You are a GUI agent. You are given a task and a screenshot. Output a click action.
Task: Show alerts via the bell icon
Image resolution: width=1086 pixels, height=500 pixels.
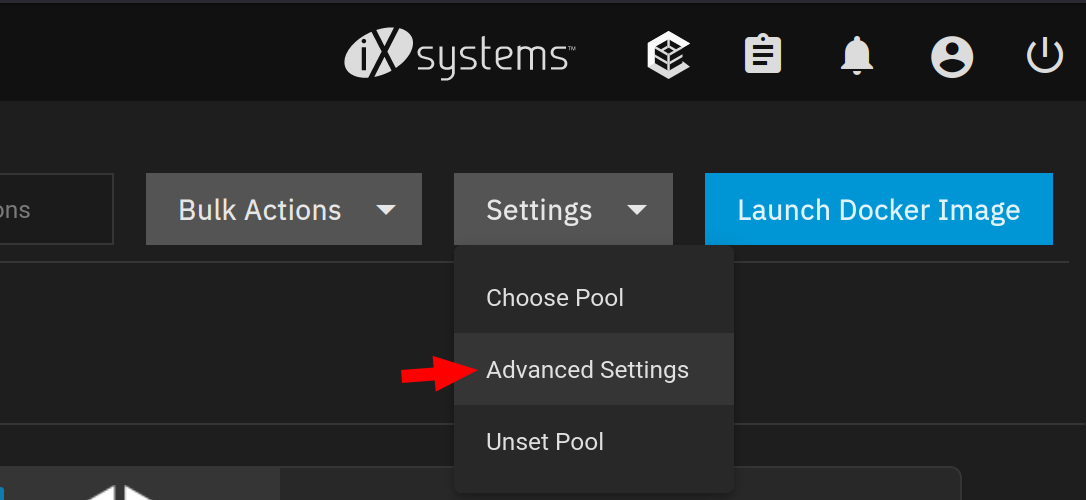857,55
